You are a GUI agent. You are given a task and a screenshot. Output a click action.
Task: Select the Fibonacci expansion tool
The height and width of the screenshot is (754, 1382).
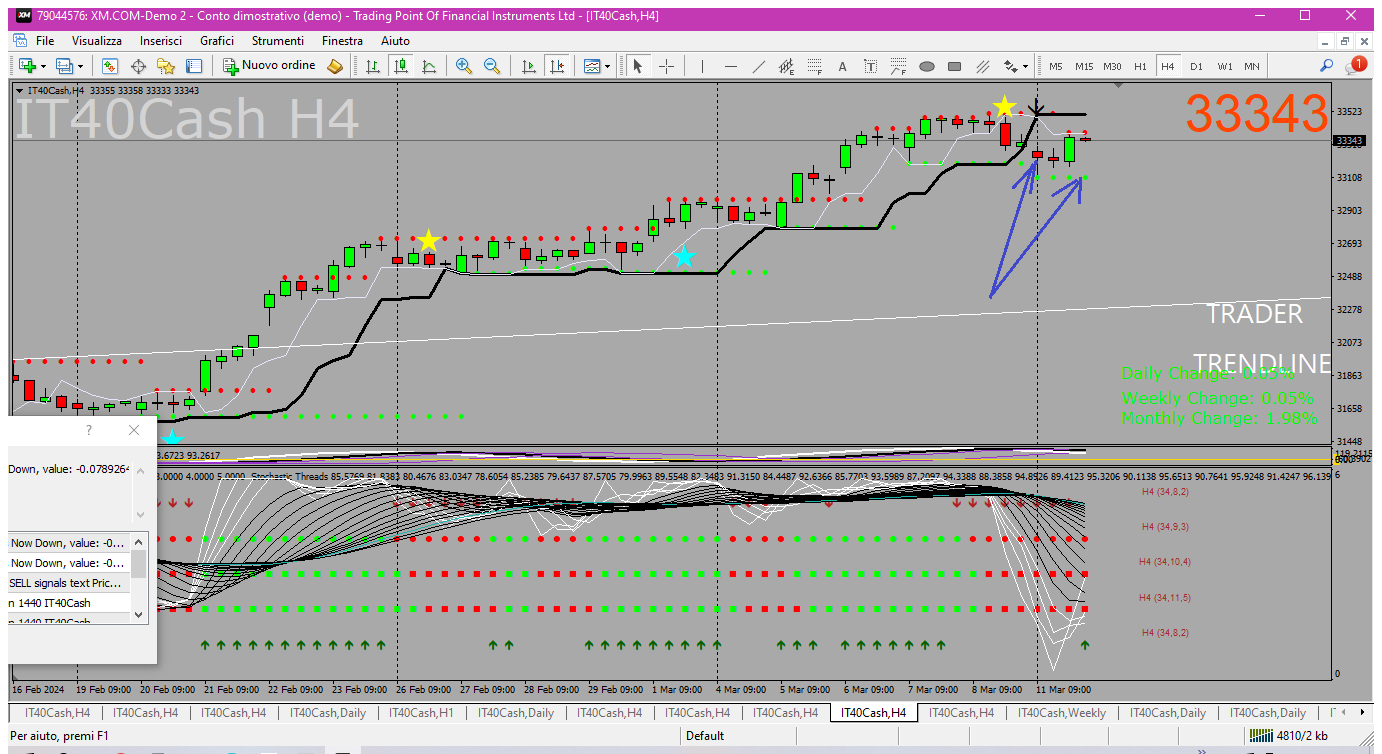pos(898,66)
